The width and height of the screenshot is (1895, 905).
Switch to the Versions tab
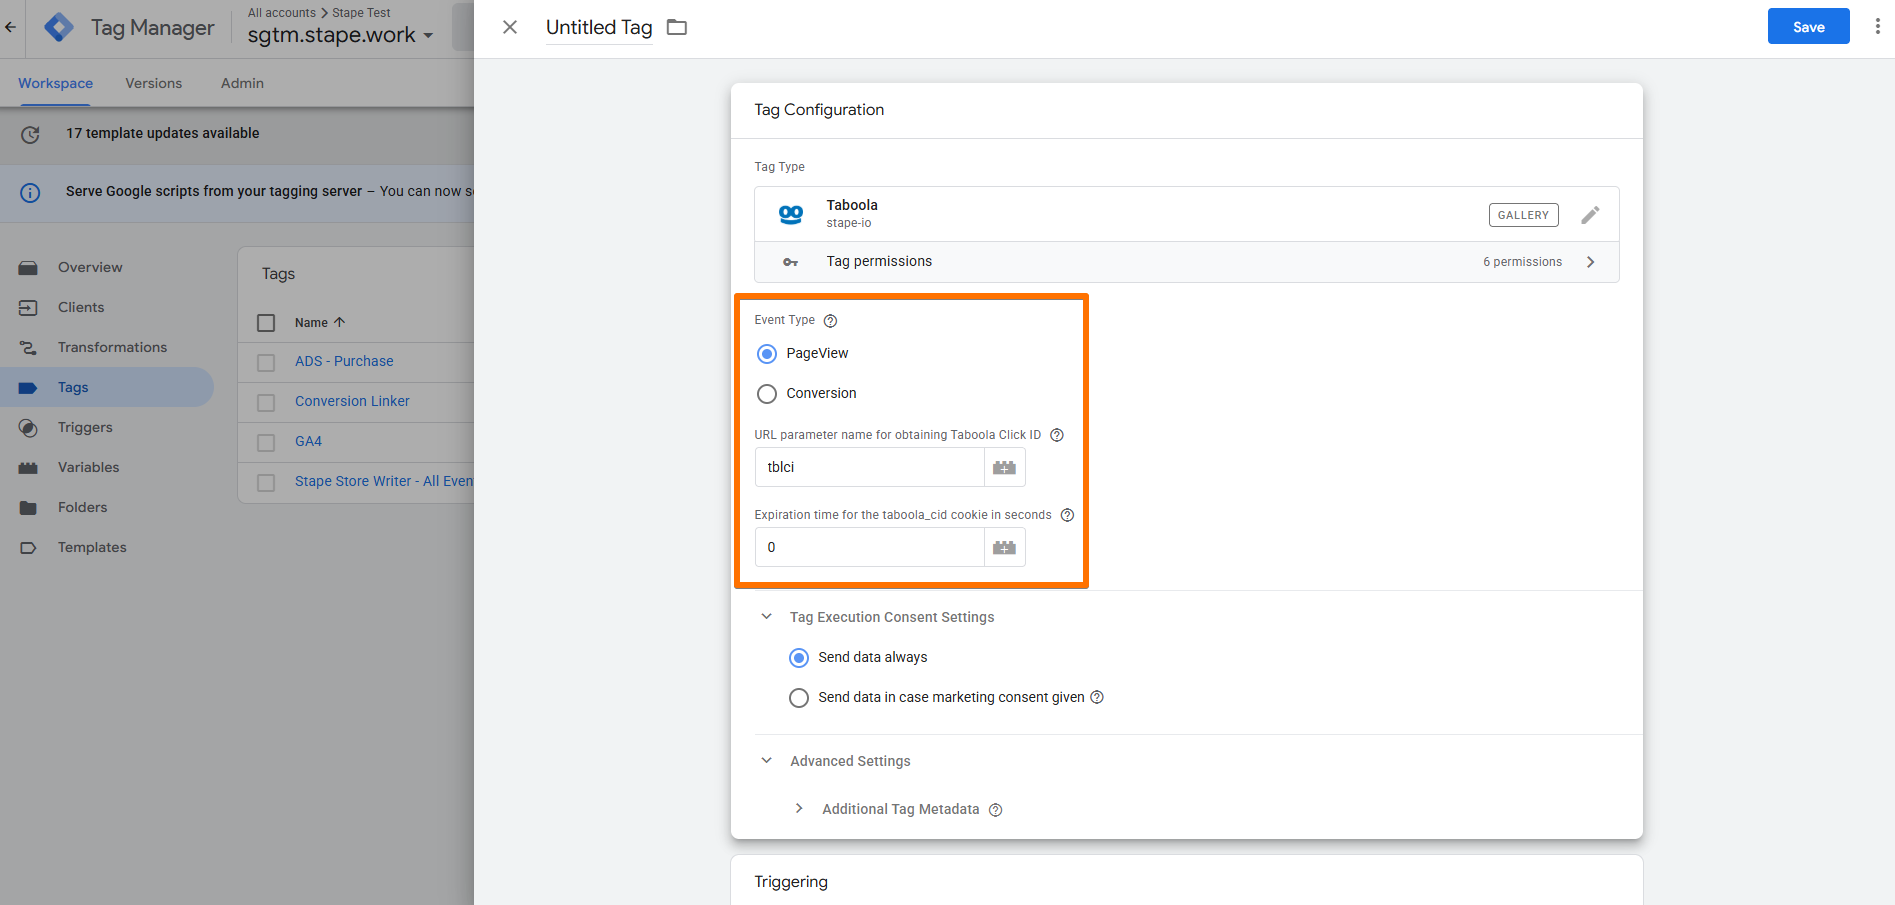(x=154, y=83)
